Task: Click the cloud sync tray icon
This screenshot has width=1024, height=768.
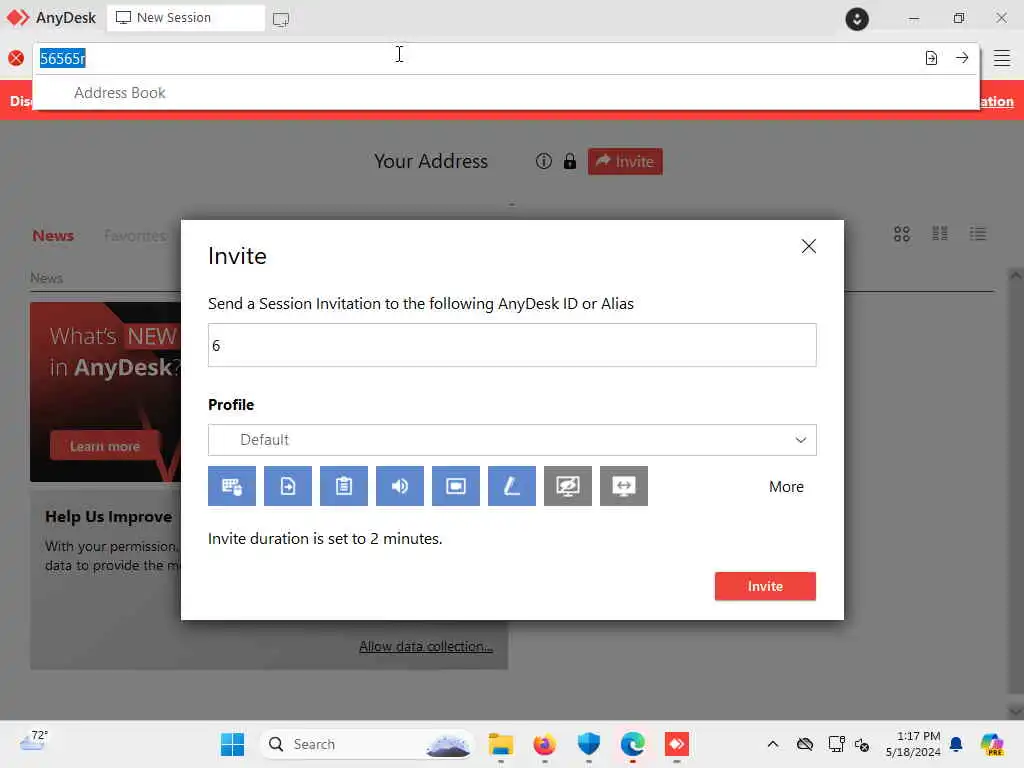Action: [805, 744]
